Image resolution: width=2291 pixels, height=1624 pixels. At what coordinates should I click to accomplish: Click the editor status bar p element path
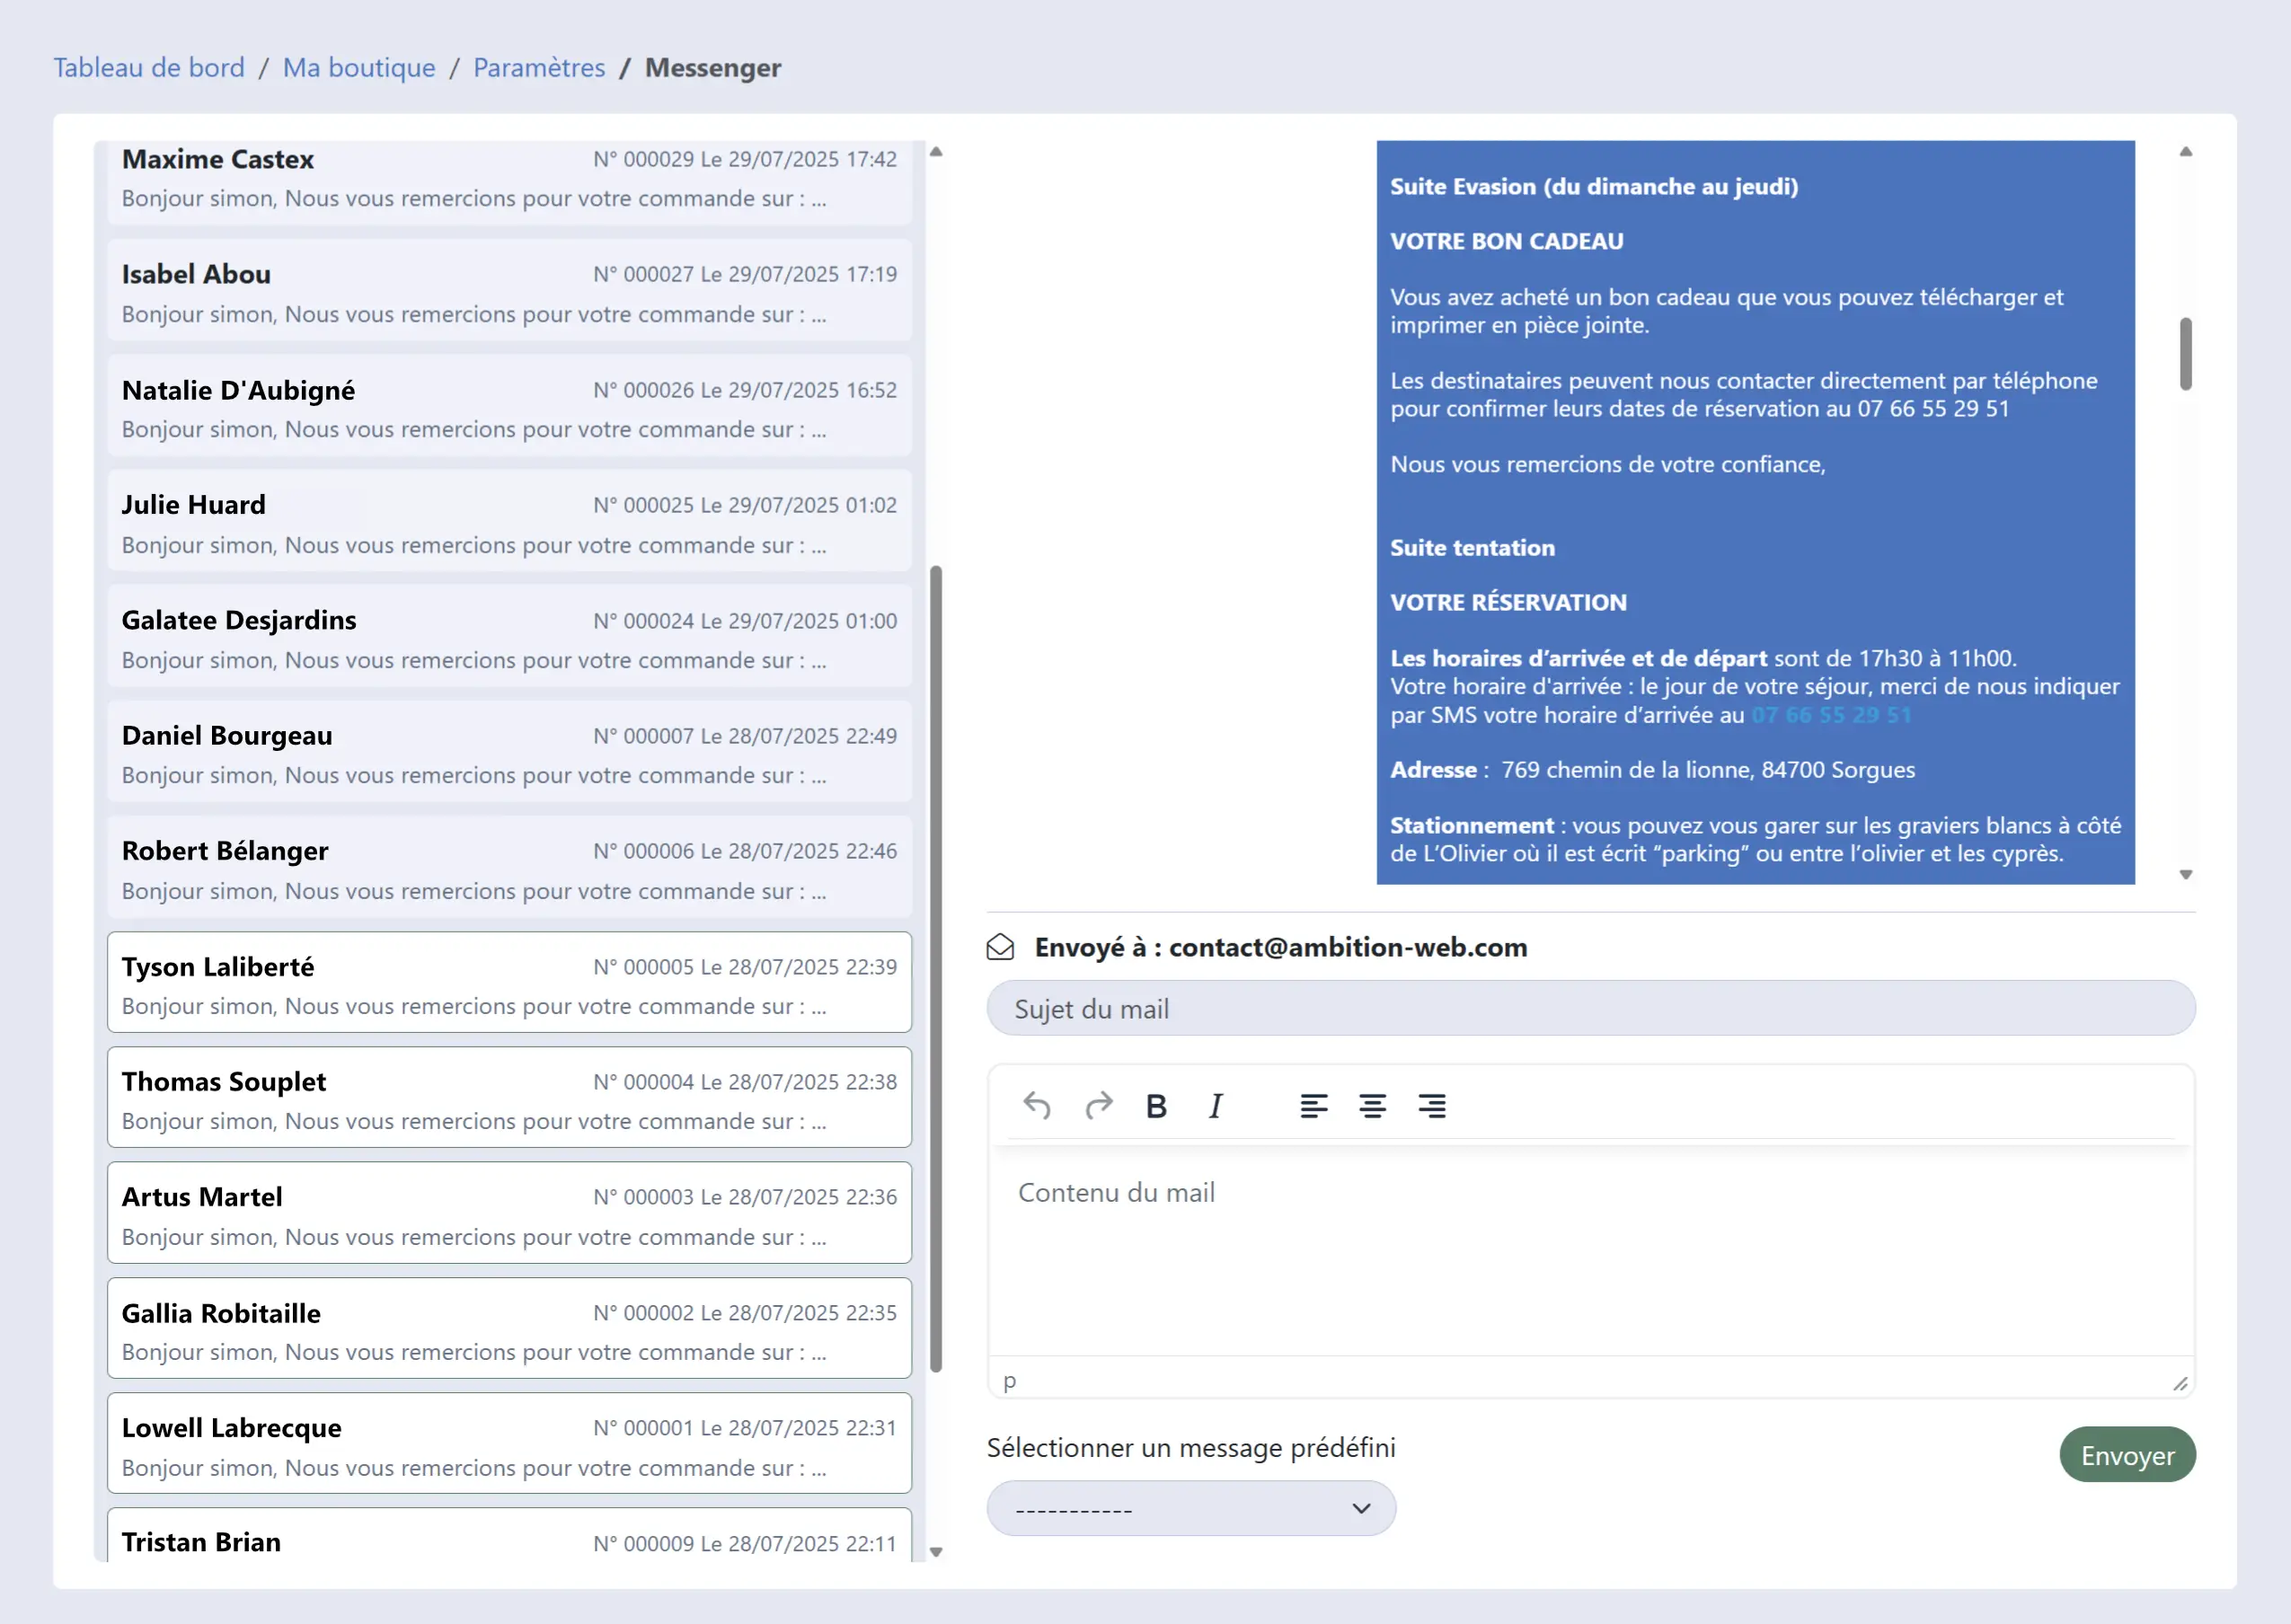click(1010, 1382)
